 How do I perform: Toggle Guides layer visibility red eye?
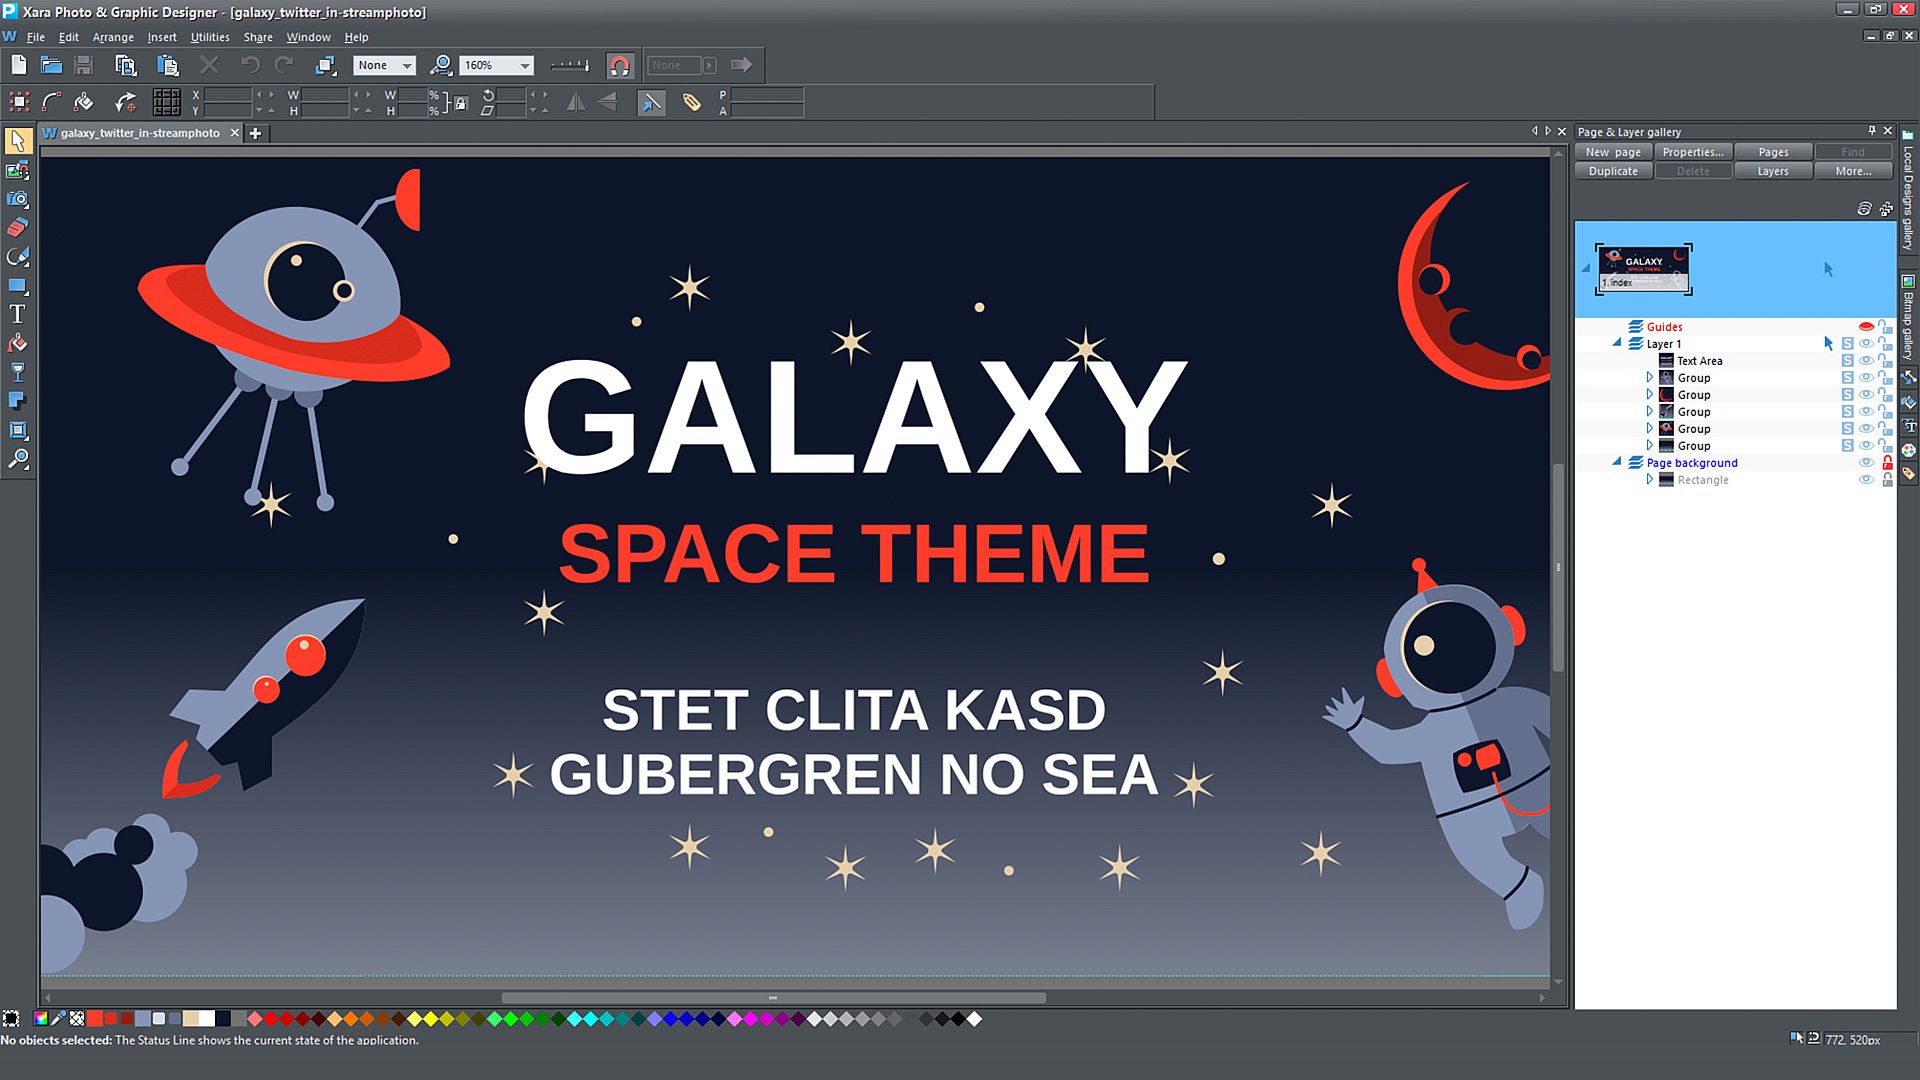pos(1866,327)
